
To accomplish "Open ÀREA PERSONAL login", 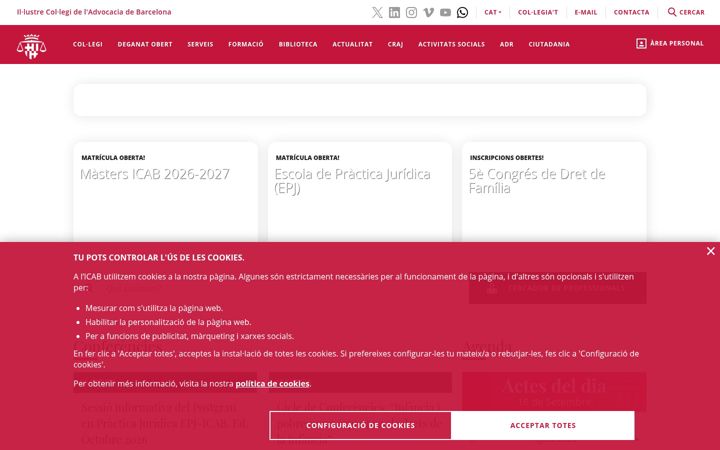I will coord(677,43).
